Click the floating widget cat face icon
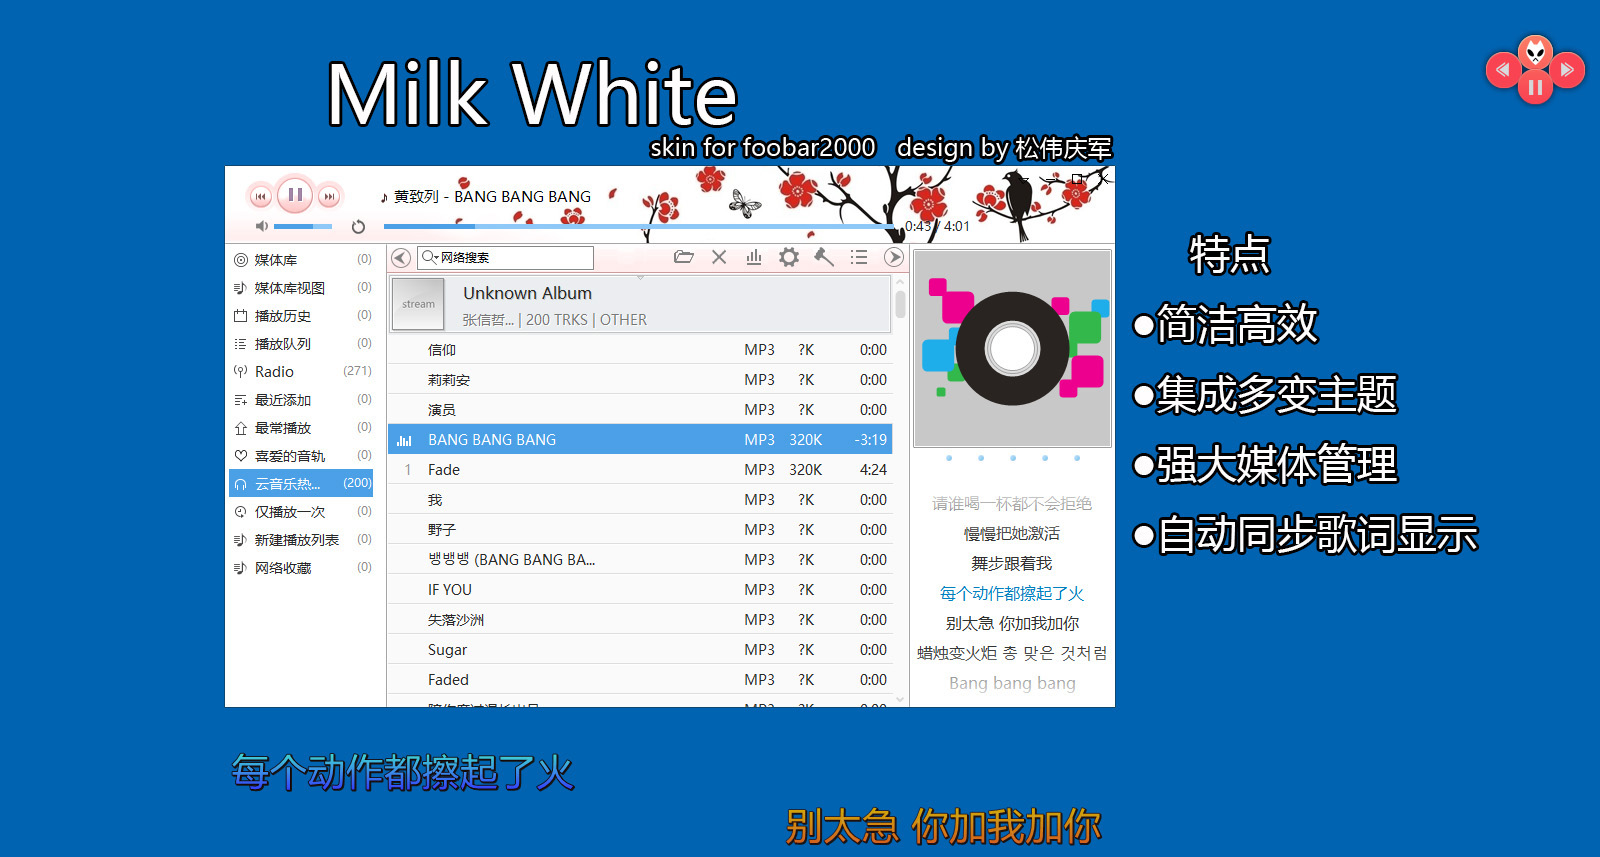Screen dimensions: 1600x857 [x=1535, y=51]
